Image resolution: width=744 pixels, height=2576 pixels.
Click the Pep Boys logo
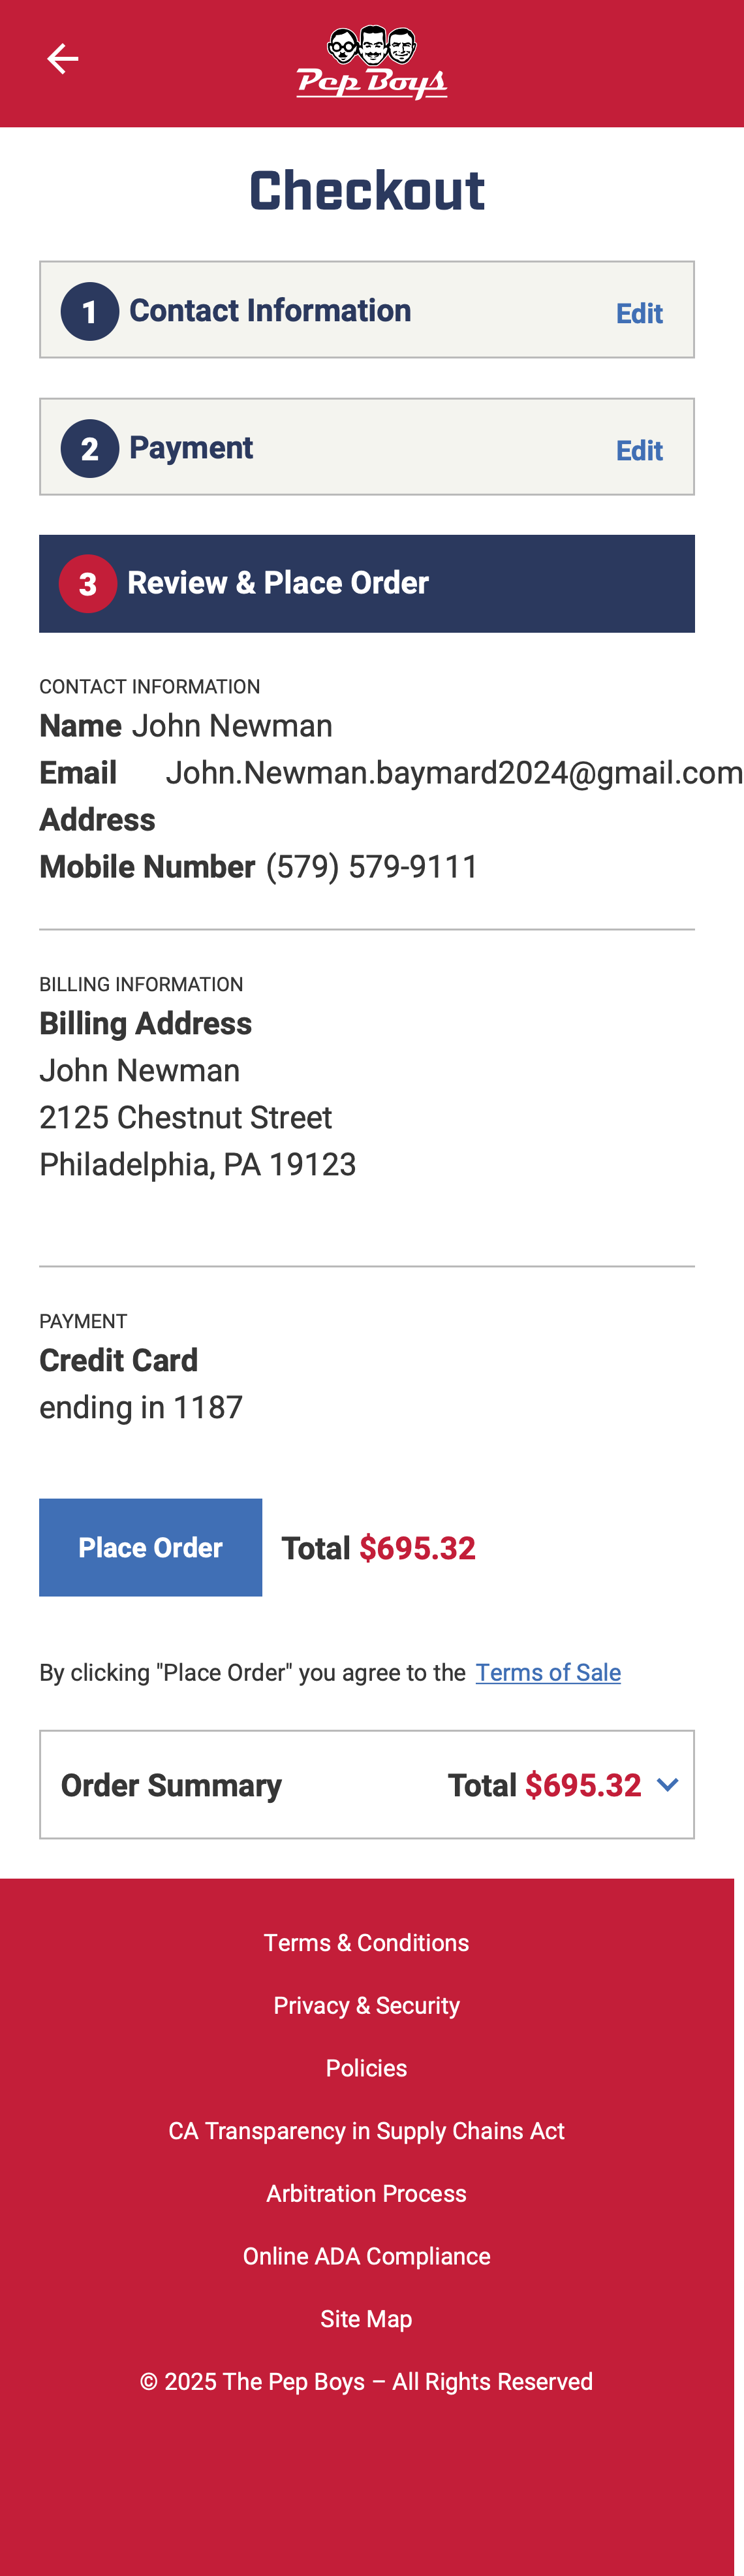click(x=372, y=63)
